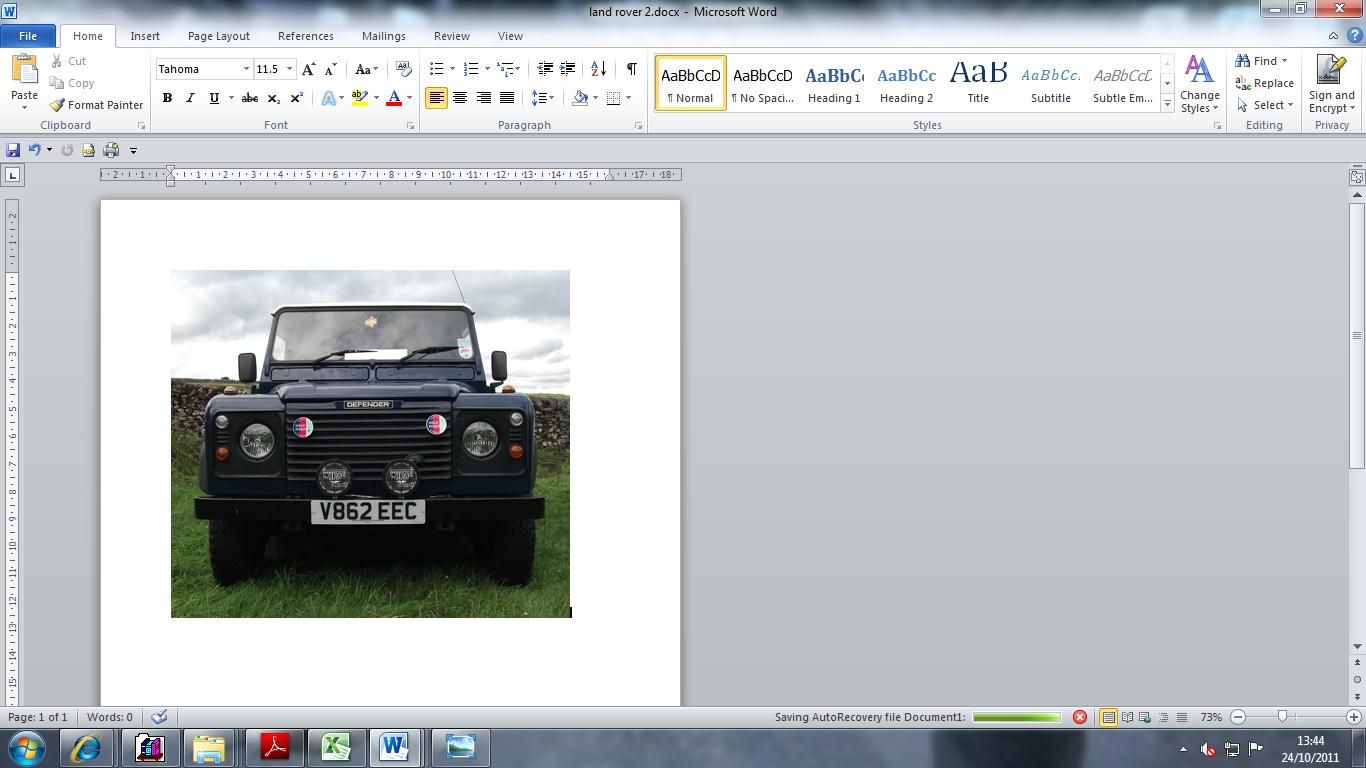
Task: Apply the Heading 1 style
Action: click(834, 83)
